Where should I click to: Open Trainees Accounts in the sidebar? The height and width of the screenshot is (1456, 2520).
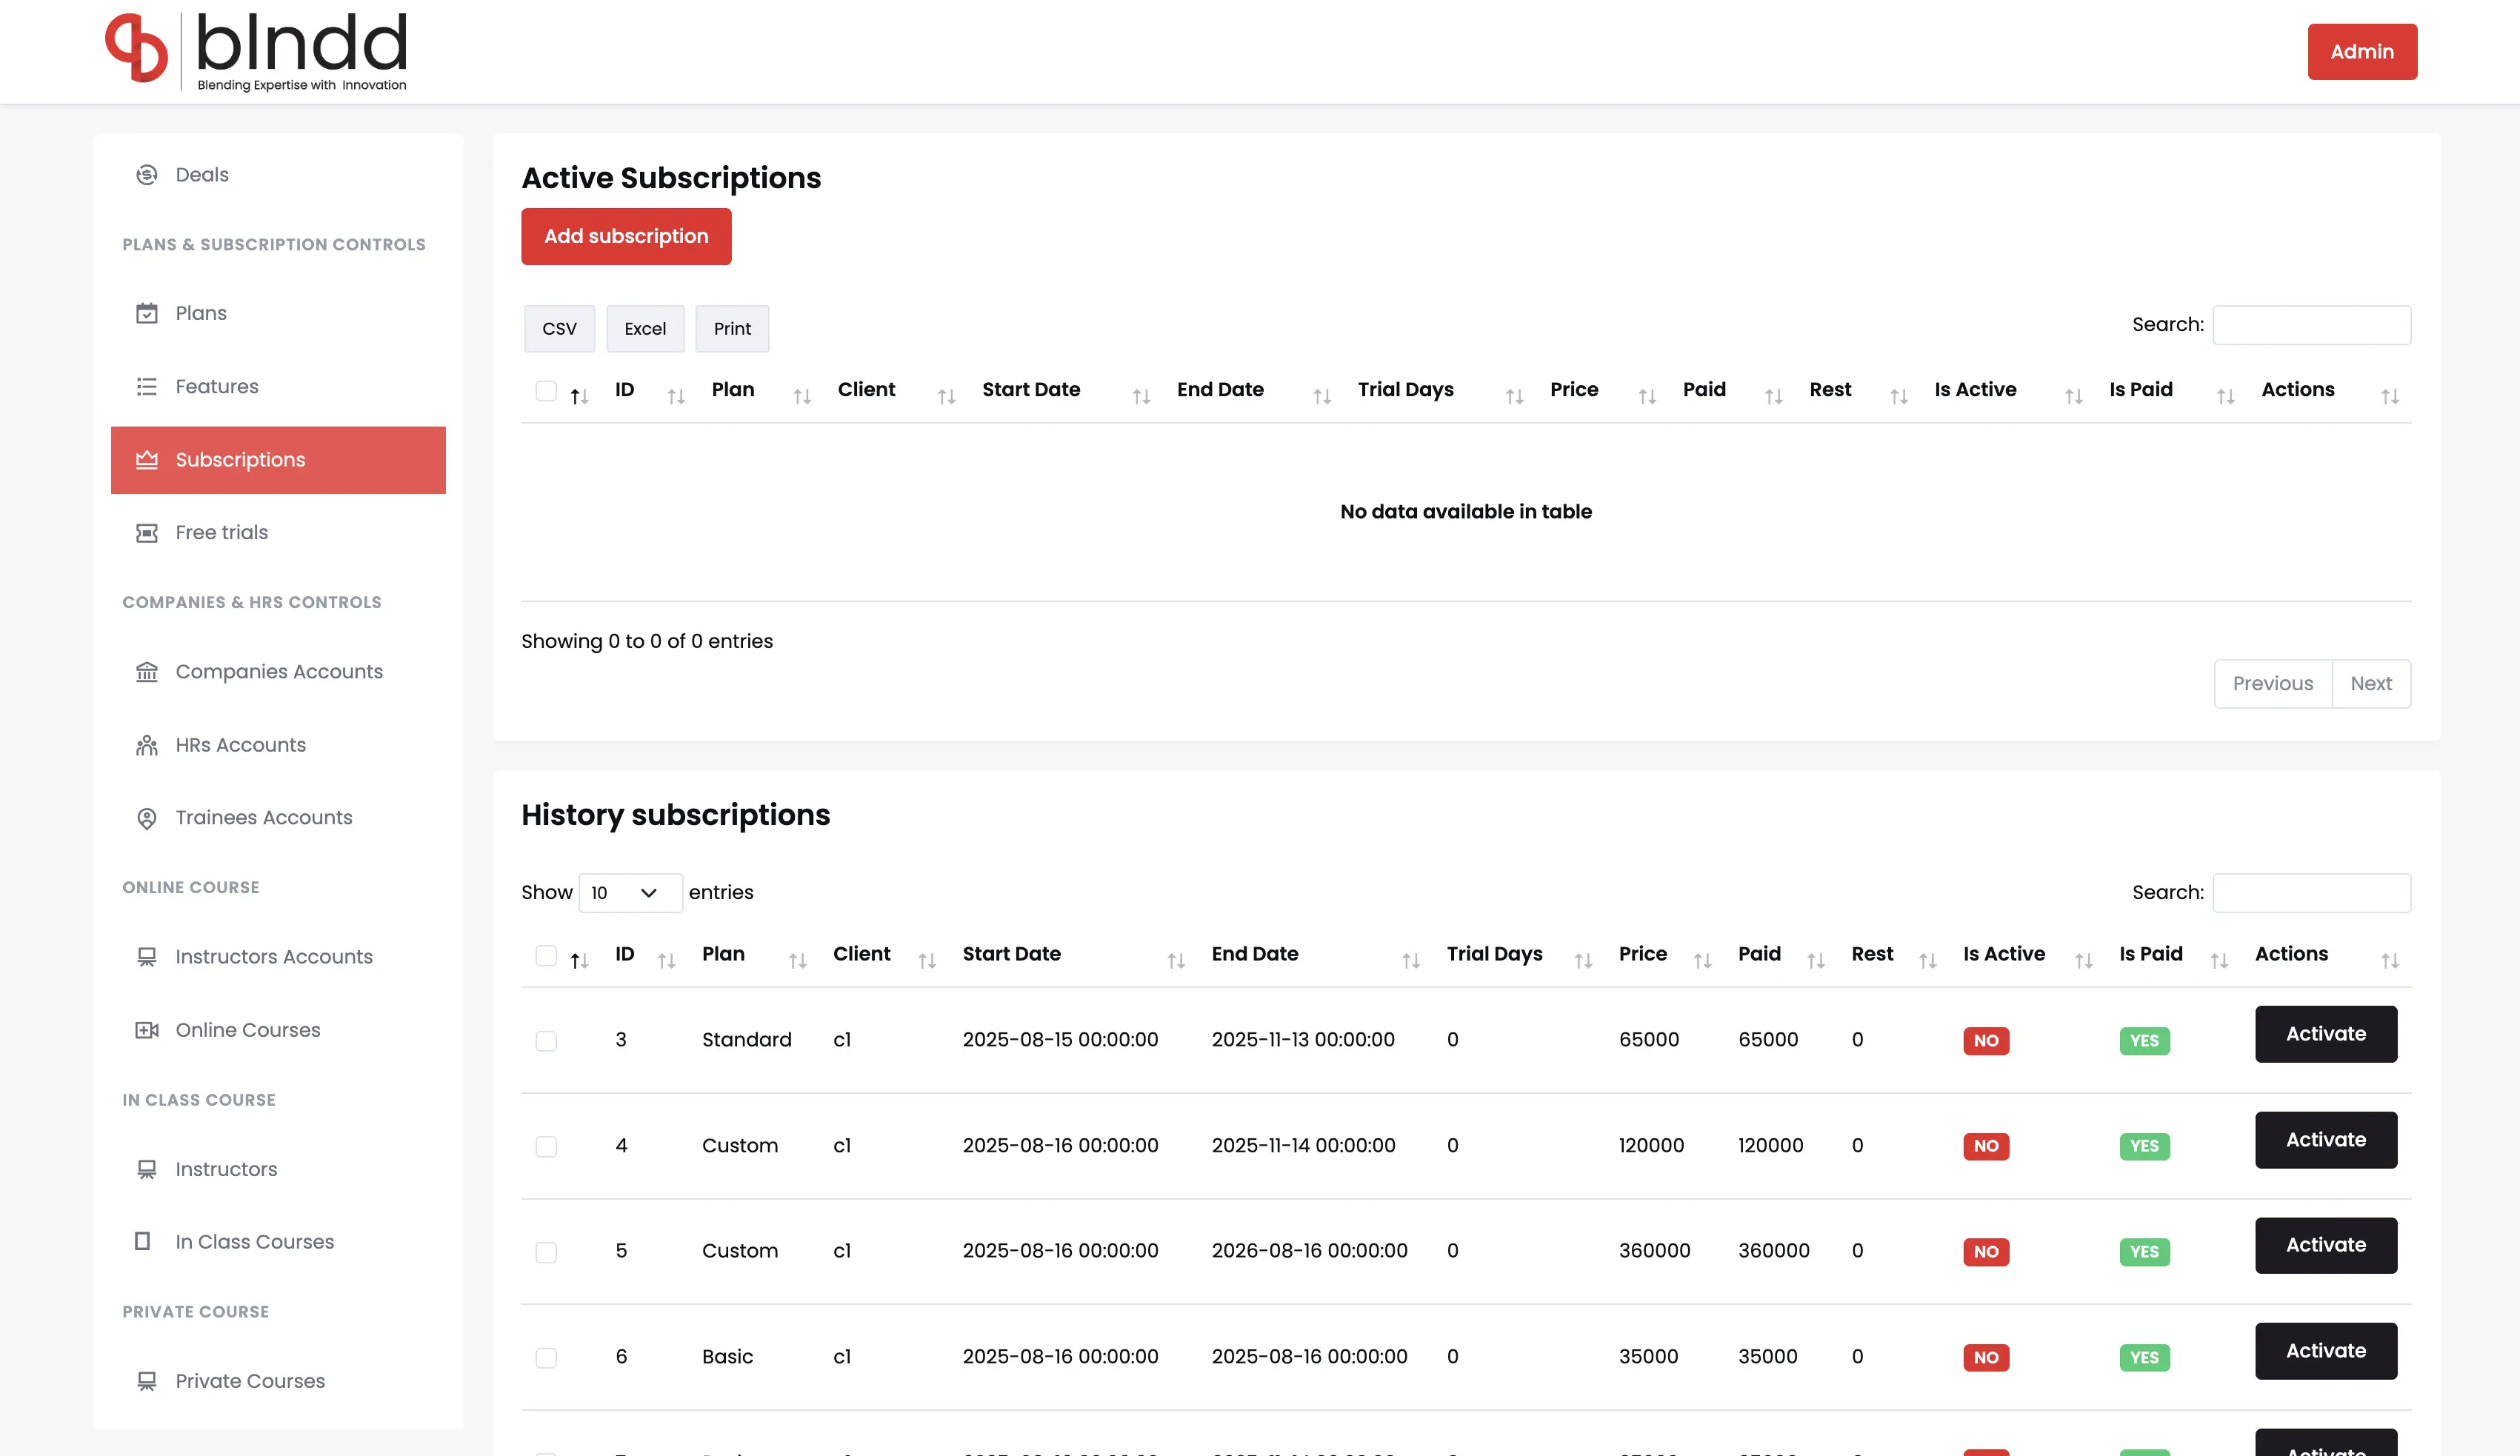pos(278,818)
